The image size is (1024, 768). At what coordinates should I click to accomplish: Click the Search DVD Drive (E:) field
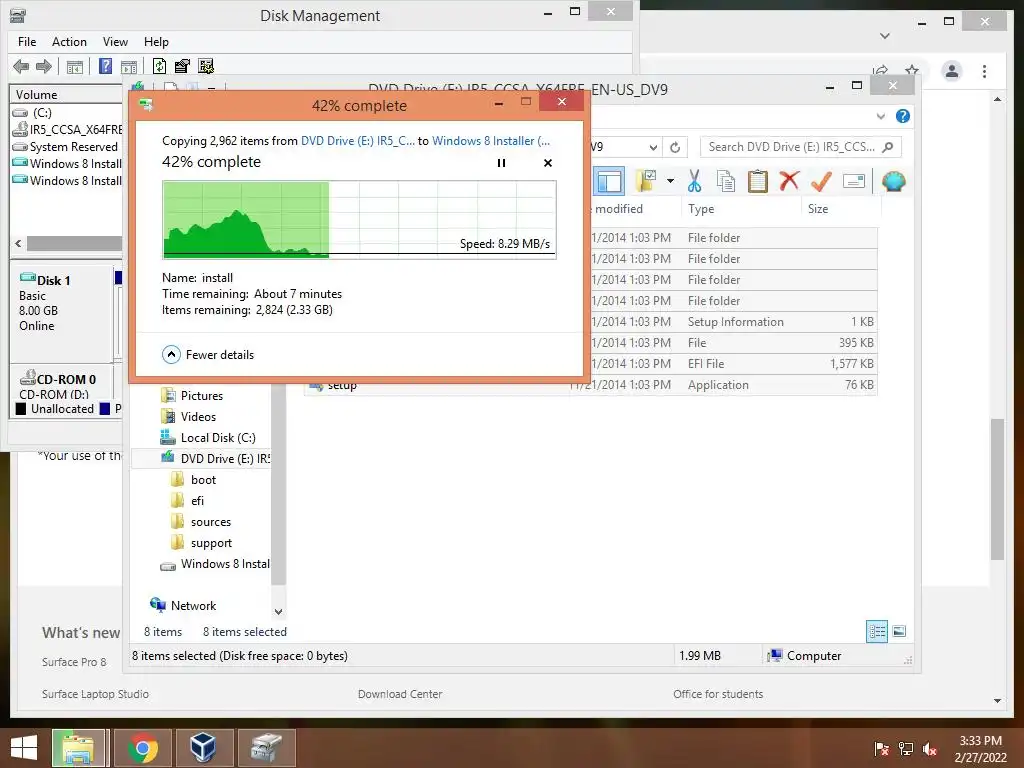[801, 147]
